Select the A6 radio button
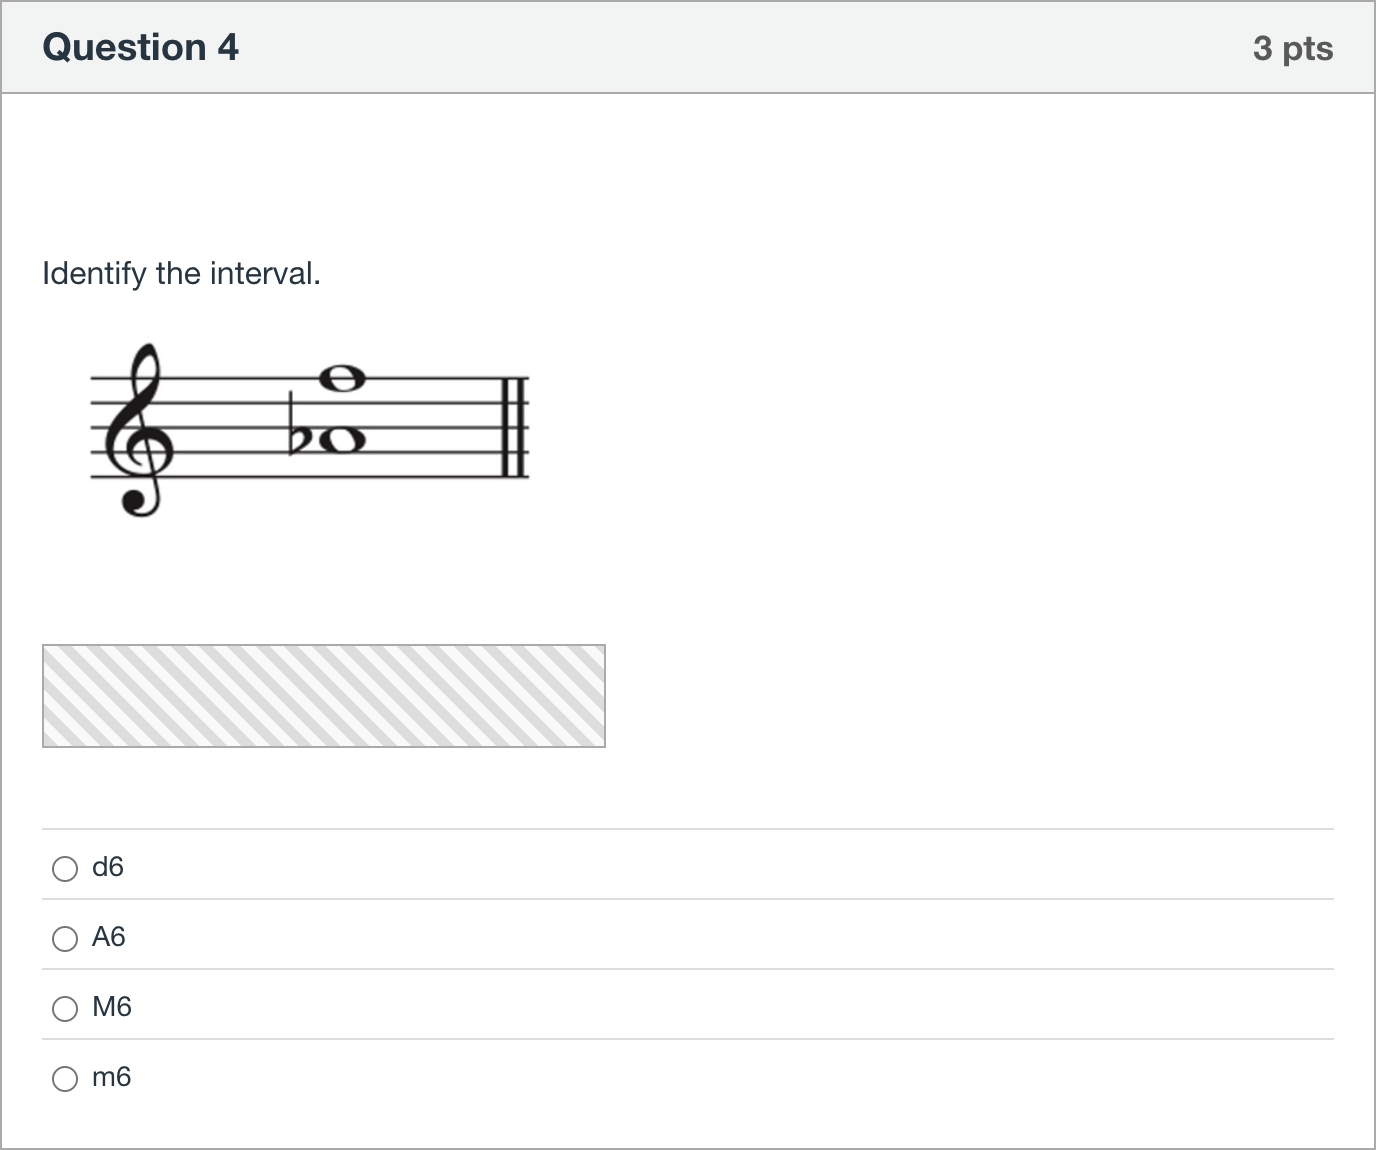This screenshot has width=1376, height=1150. 65,939
